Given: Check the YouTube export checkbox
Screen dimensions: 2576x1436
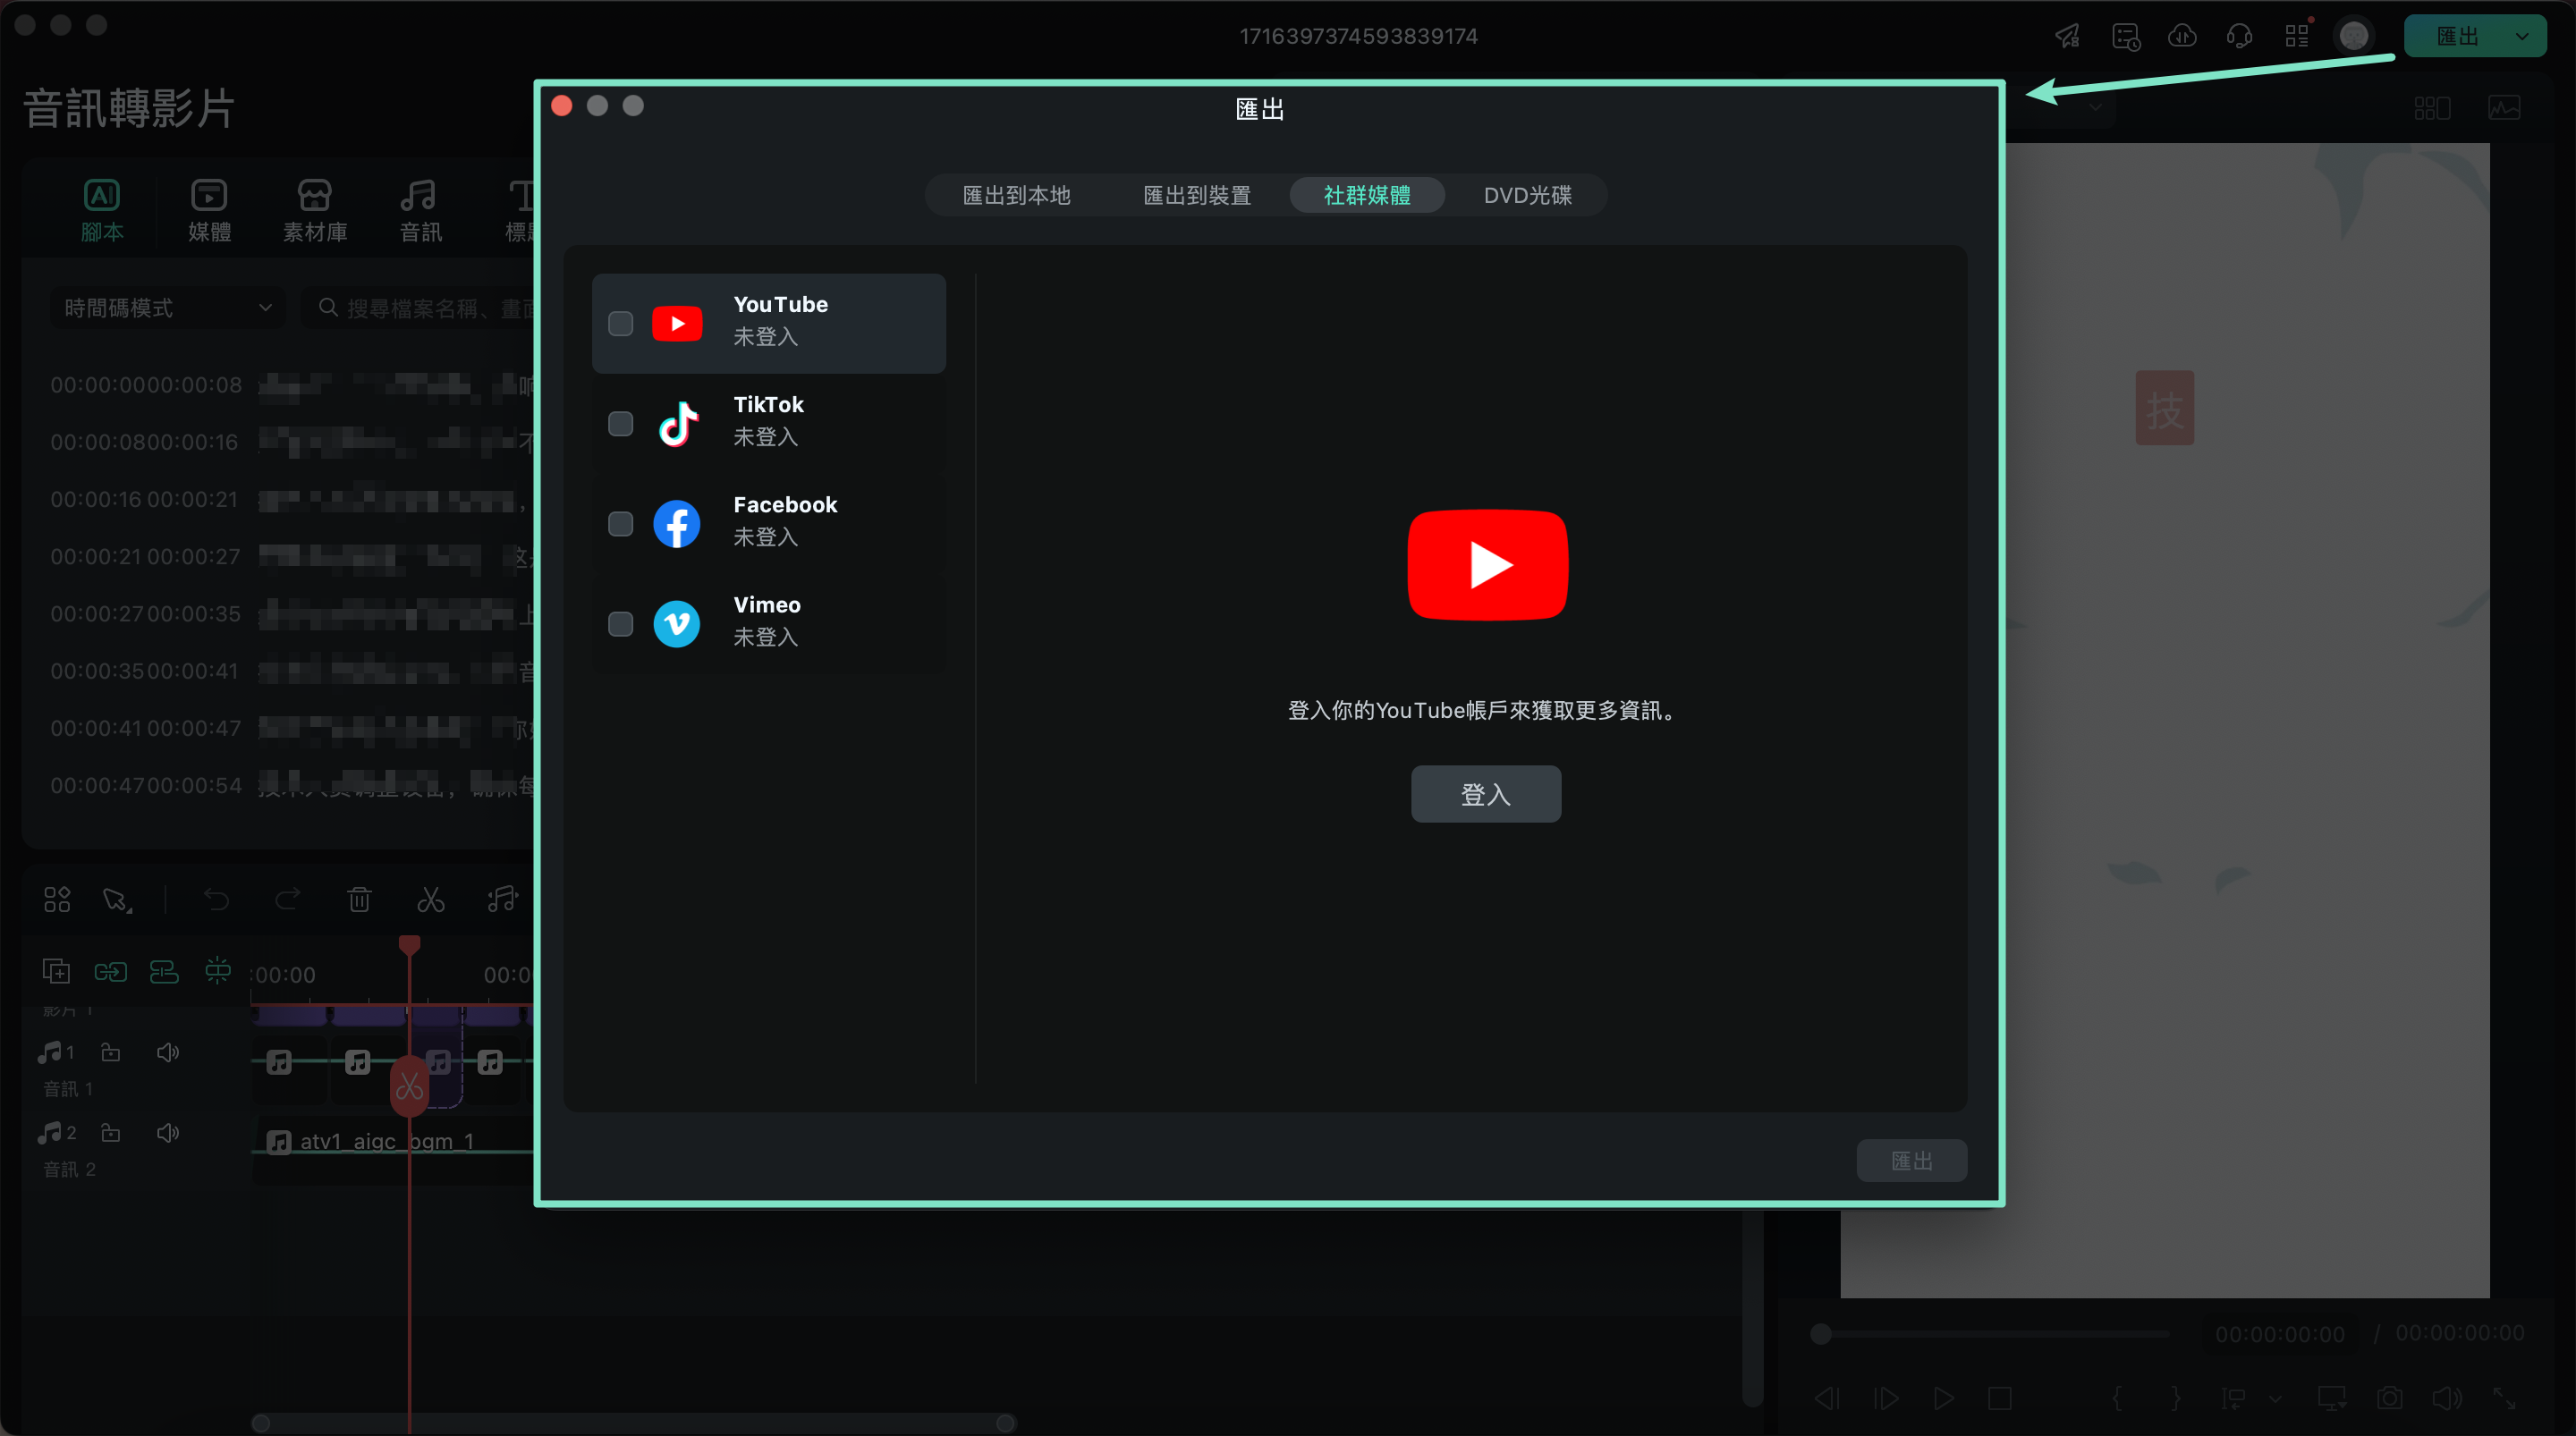Looking at the screenshot, I should point(620,323).
